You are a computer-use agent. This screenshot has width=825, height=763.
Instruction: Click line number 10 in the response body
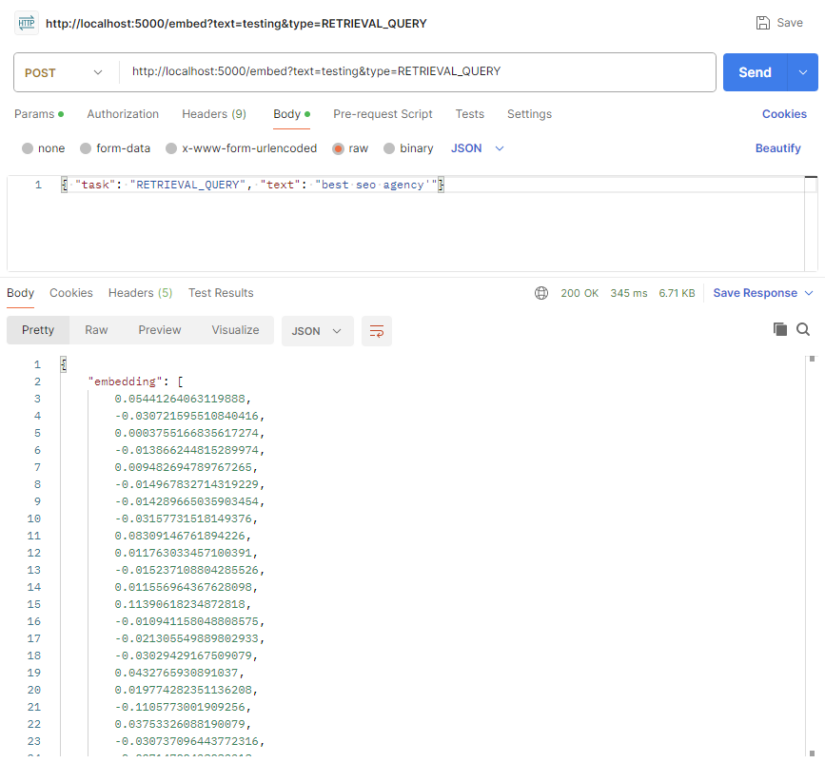37,519
